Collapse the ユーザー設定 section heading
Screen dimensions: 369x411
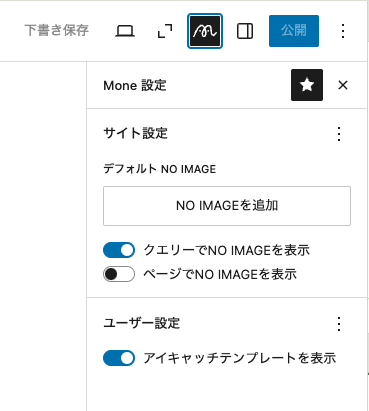point(142,323)
